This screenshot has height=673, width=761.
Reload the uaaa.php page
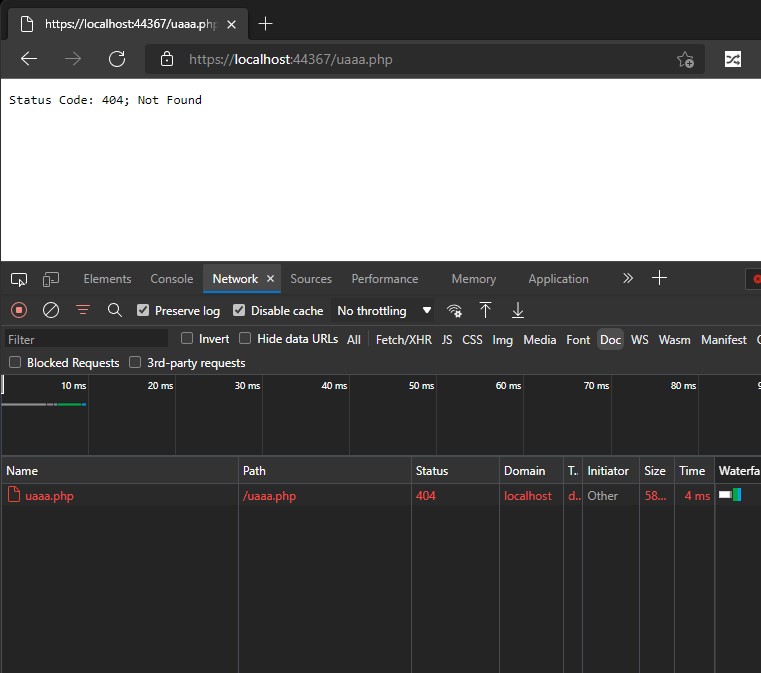pyautogui.click(x=117, y=59)
